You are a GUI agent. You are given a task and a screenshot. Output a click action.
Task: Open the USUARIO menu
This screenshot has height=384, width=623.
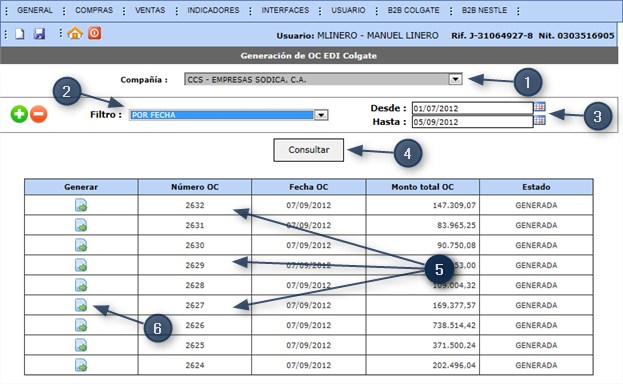[348, 10]
